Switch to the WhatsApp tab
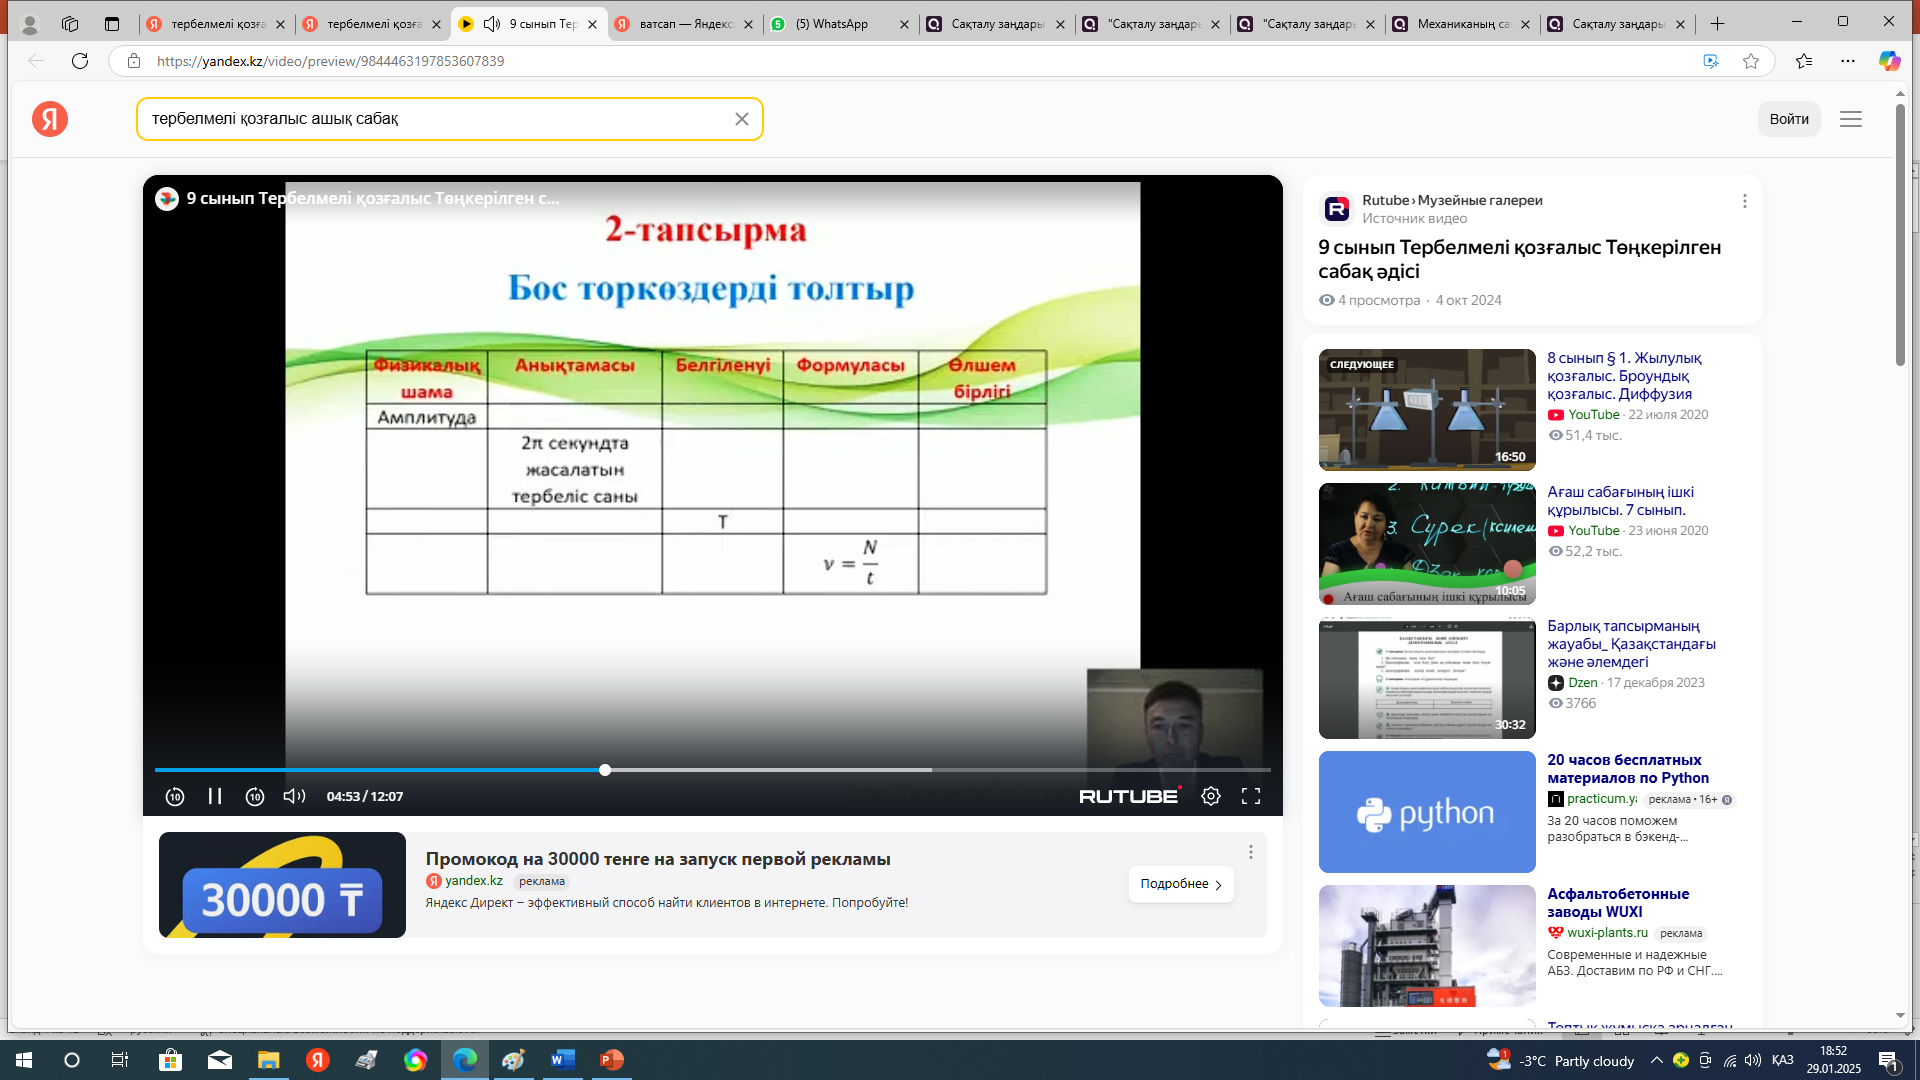1920x1080 pixels. pyautogui.click(x=838, y=24)
